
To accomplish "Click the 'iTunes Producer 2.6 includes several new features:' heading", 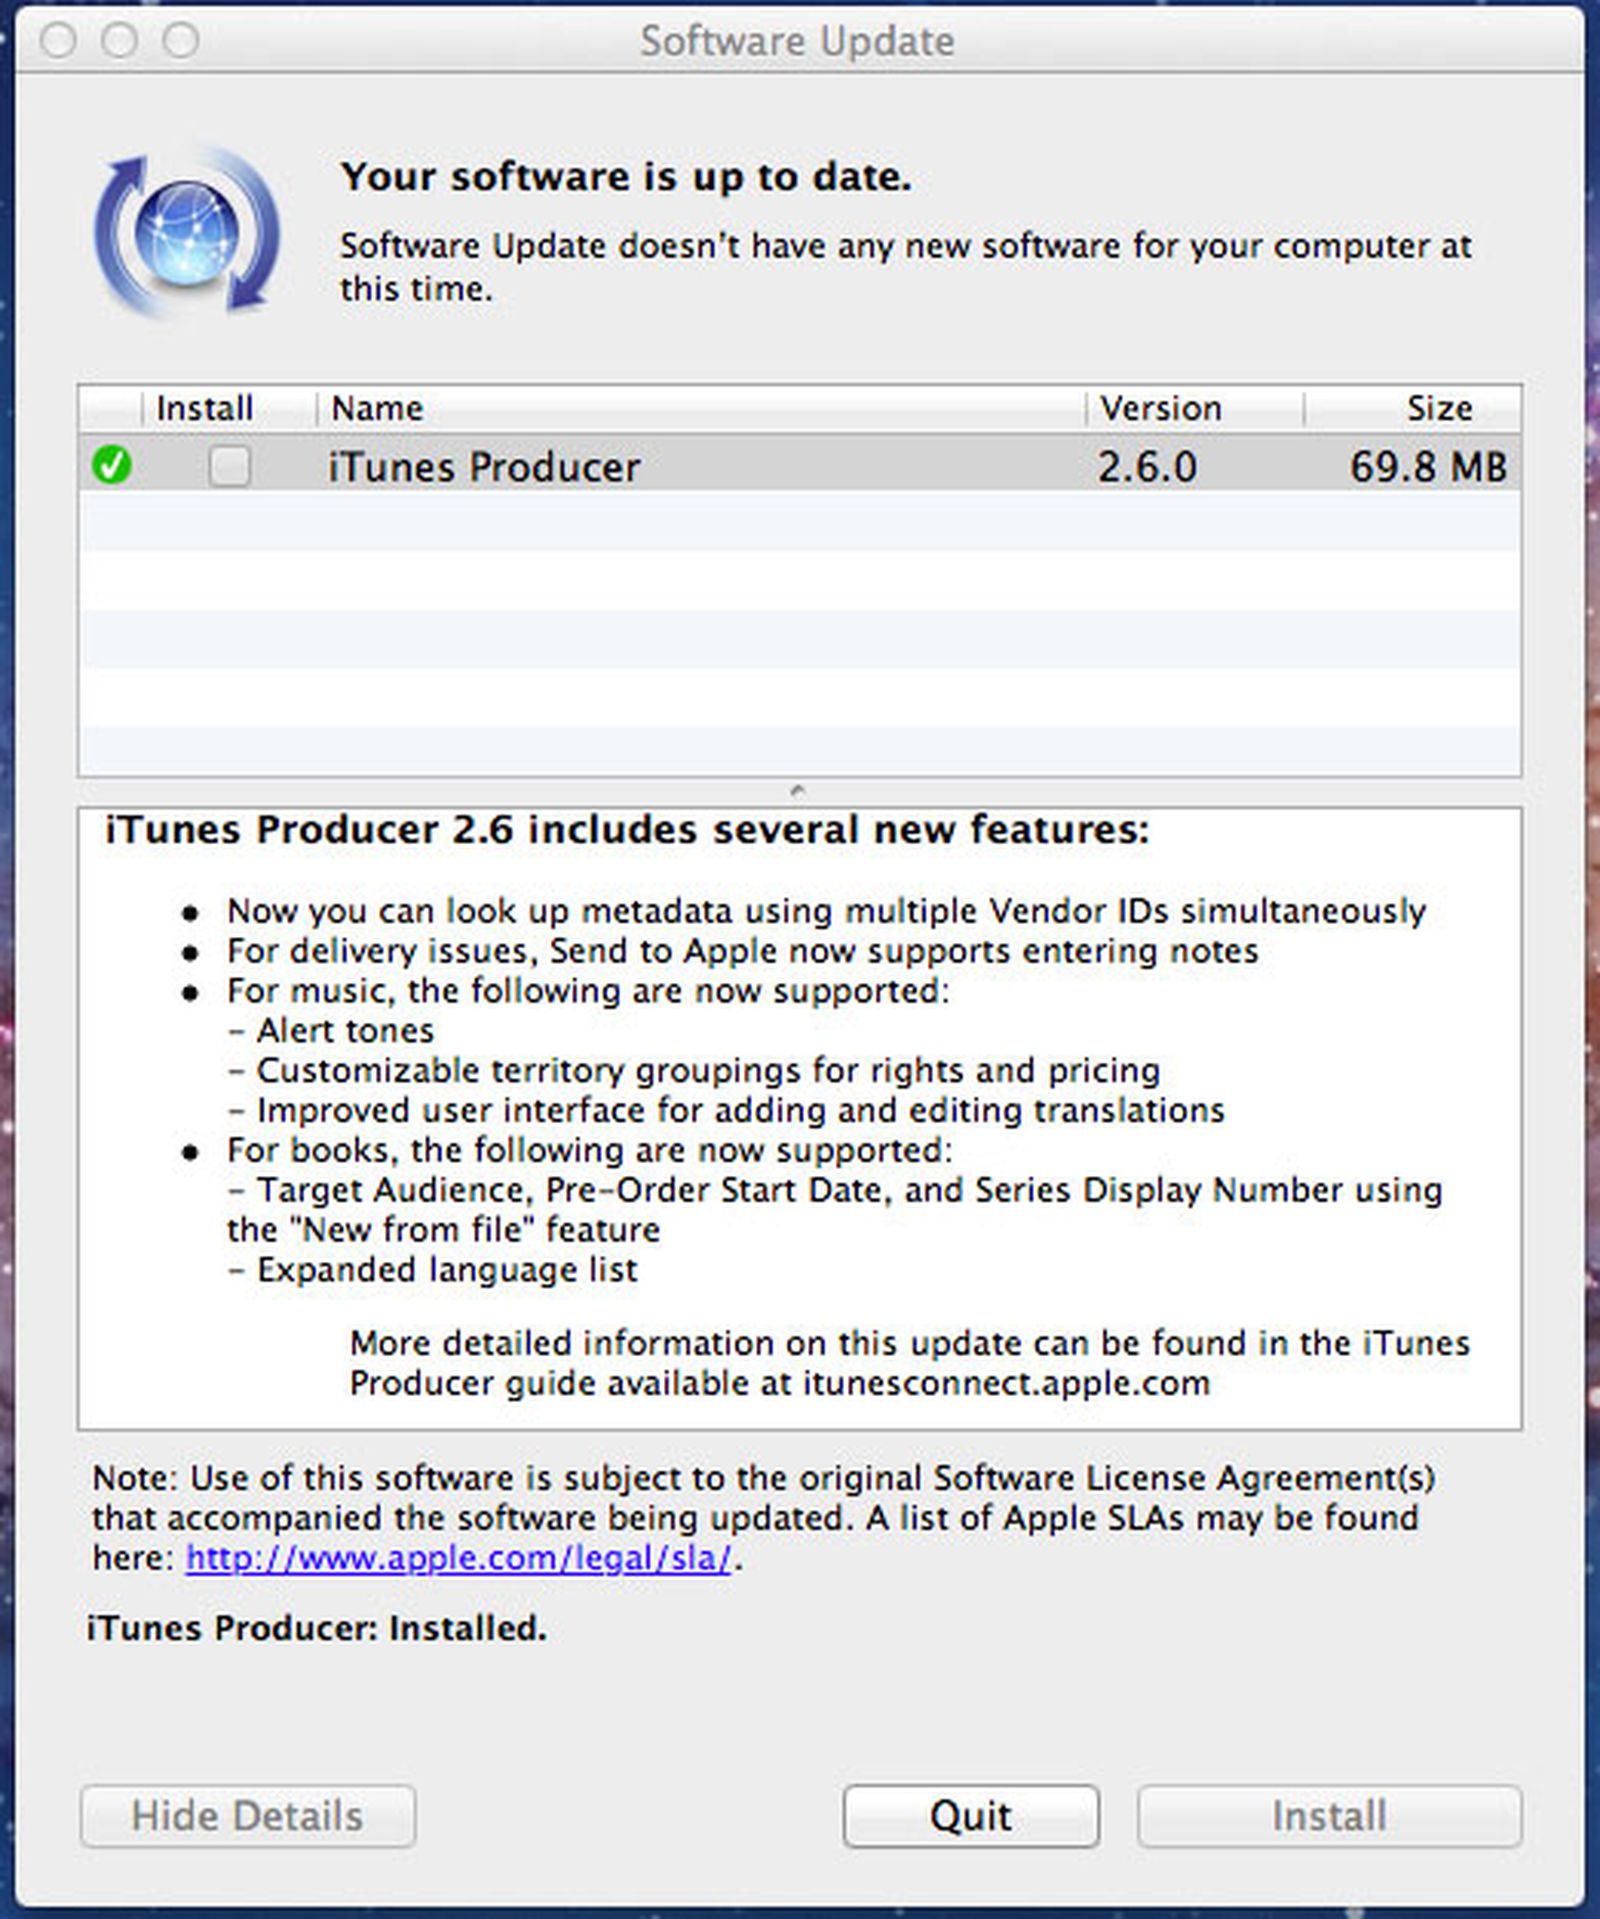I will [x=627, y=830].
